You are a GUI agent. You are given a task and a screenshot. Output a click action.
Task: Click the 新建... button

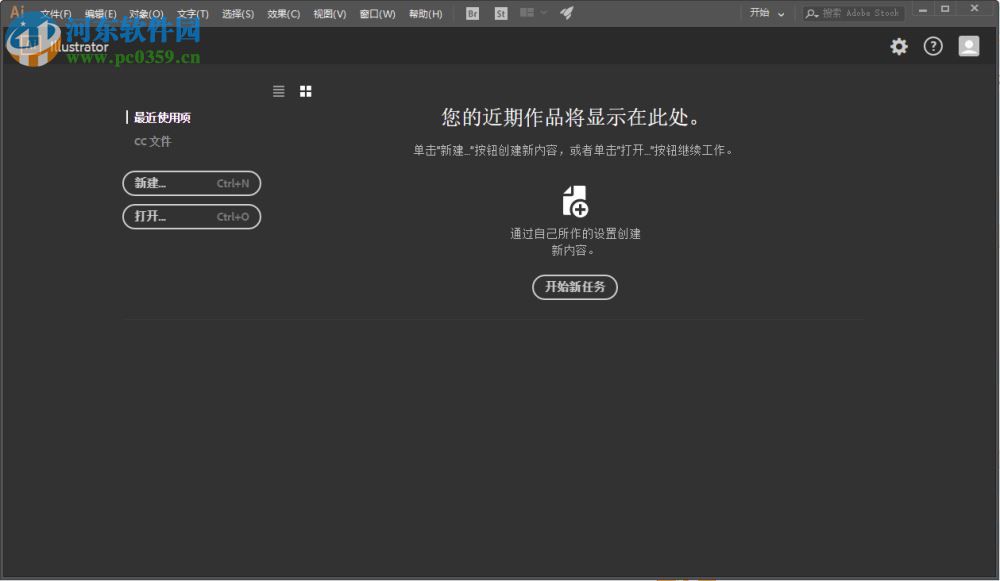point(191,183)
